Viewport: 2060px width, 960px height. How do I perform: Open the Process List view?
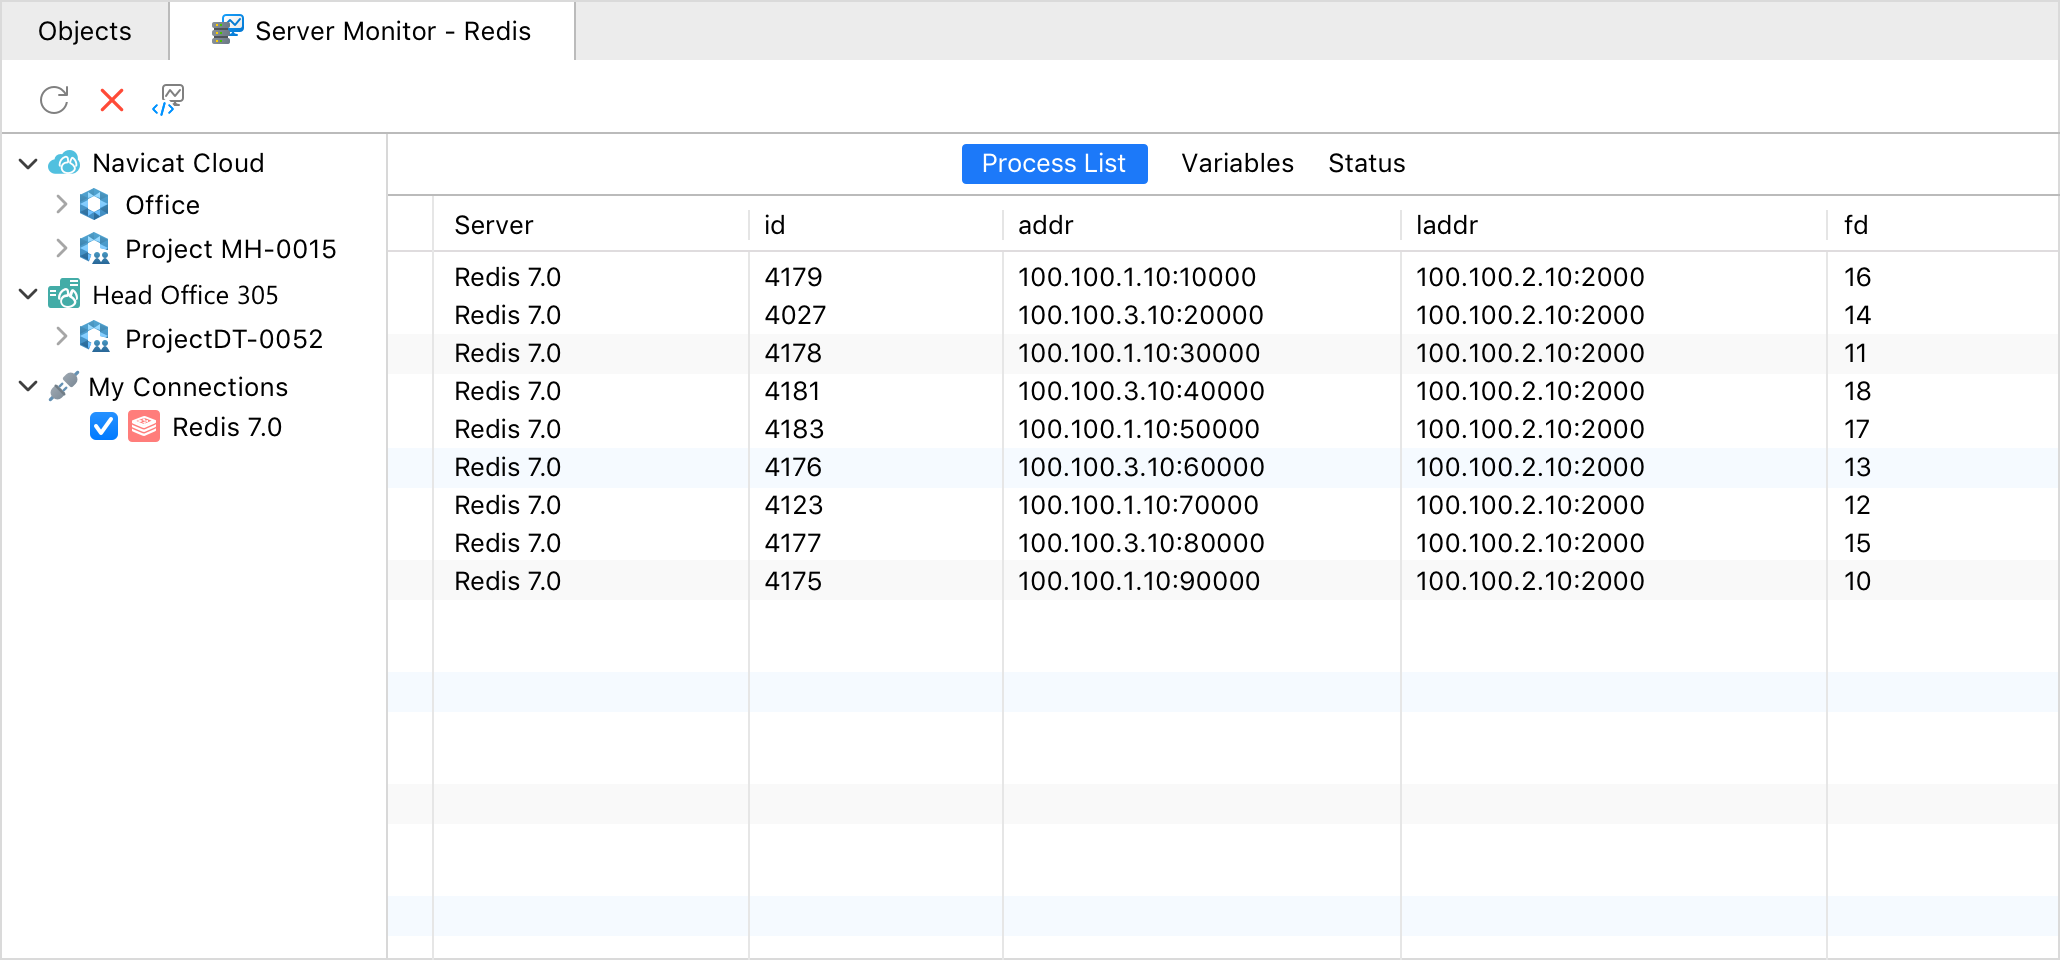(x=1054, y=164)
